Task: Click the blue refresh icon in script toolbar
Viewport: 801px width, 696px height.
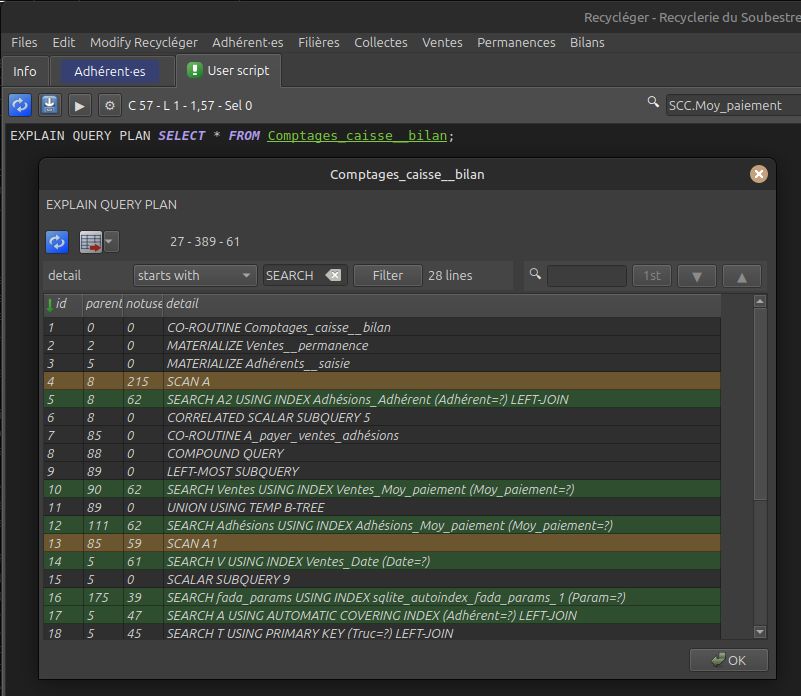Action: tap(20, 105)
